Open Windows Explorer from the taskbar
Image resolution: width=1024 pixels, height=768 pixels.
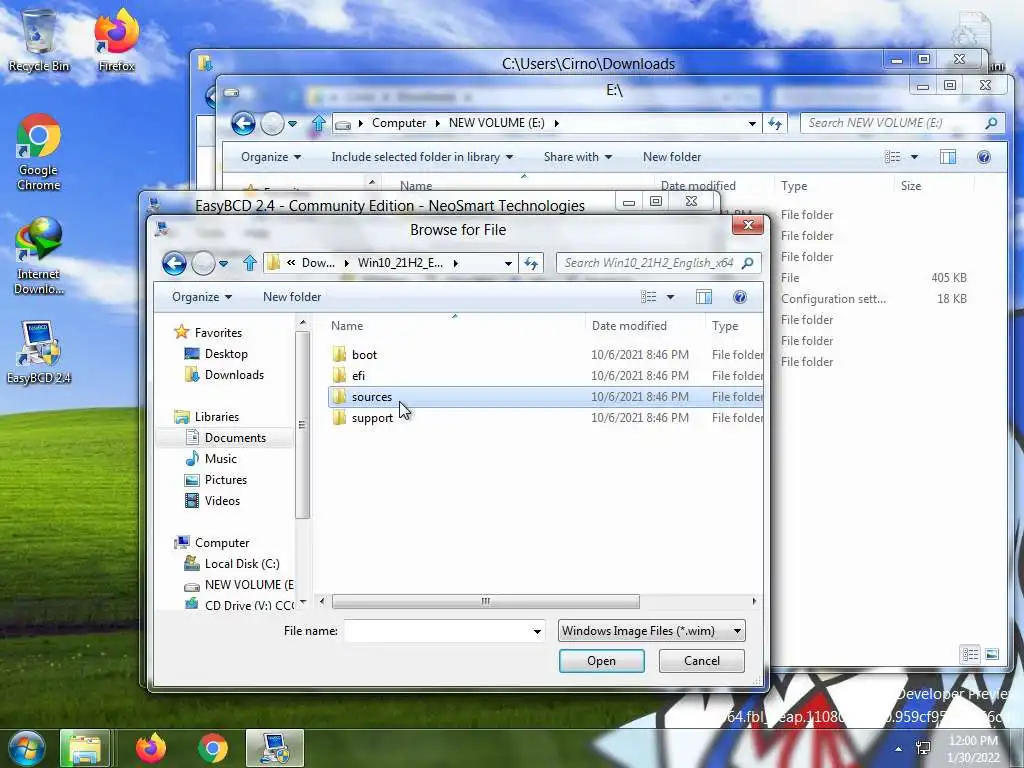85,748
